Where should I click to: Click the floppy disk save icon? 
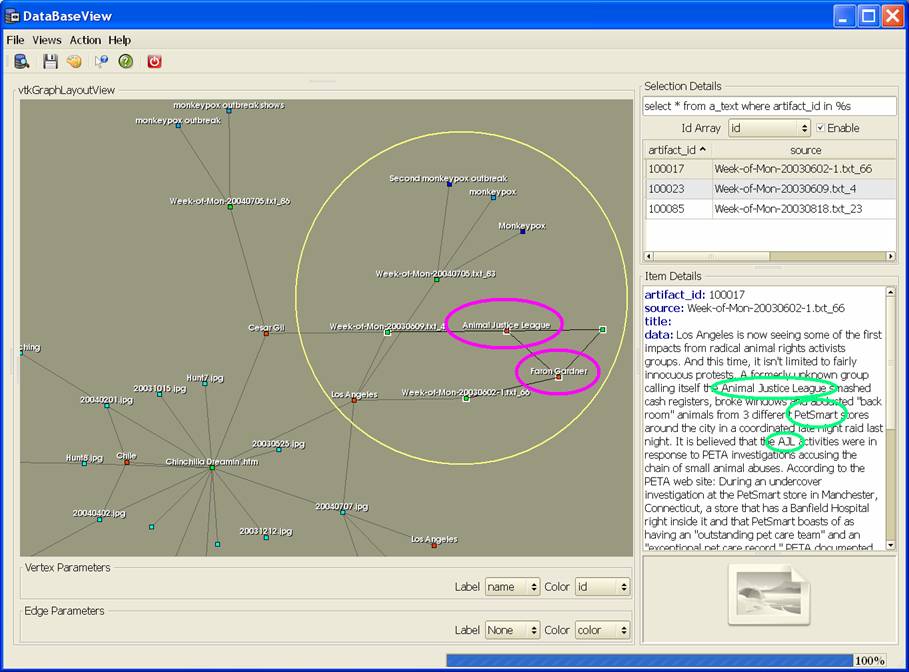[50, 62]
